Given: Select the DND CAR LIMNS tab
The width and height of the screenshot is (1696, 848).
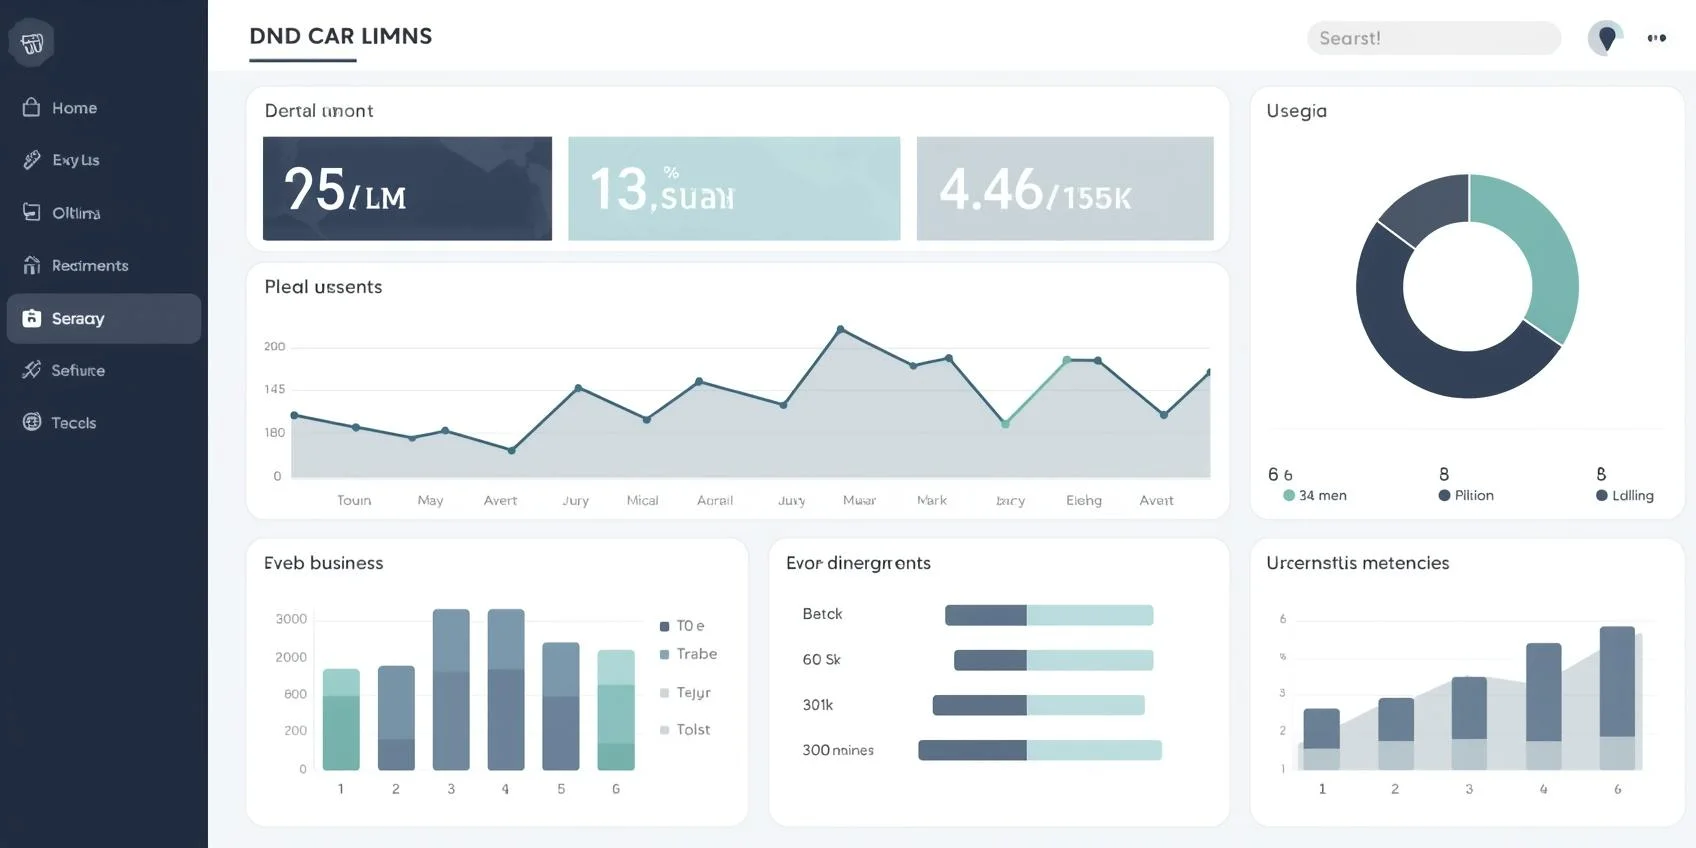Looking at the screenshot, I should pyautogui.click(x=340, y=37).
